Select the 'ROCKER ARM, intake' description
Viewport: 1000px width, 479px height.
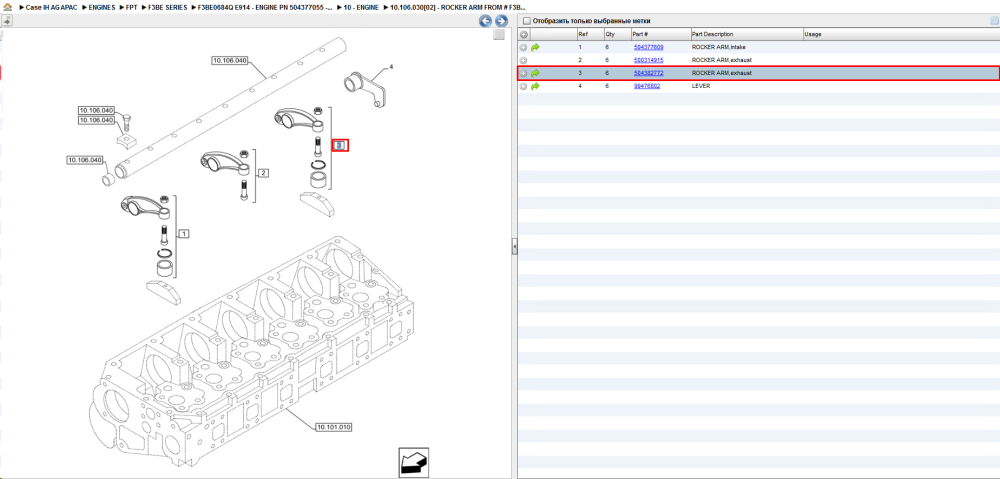coord(718,47)
